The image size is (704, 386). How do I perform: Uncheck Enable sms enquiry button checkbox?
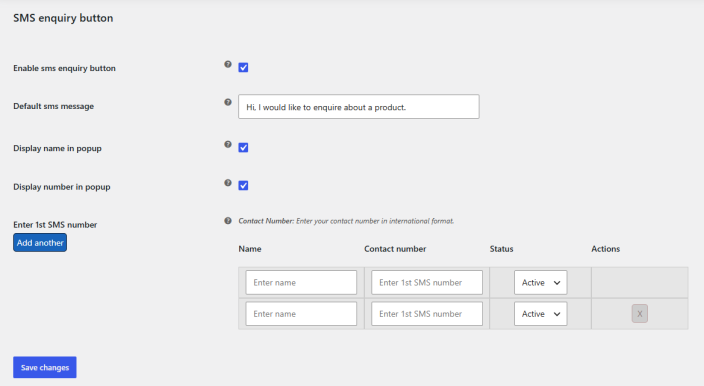point(243,68)
